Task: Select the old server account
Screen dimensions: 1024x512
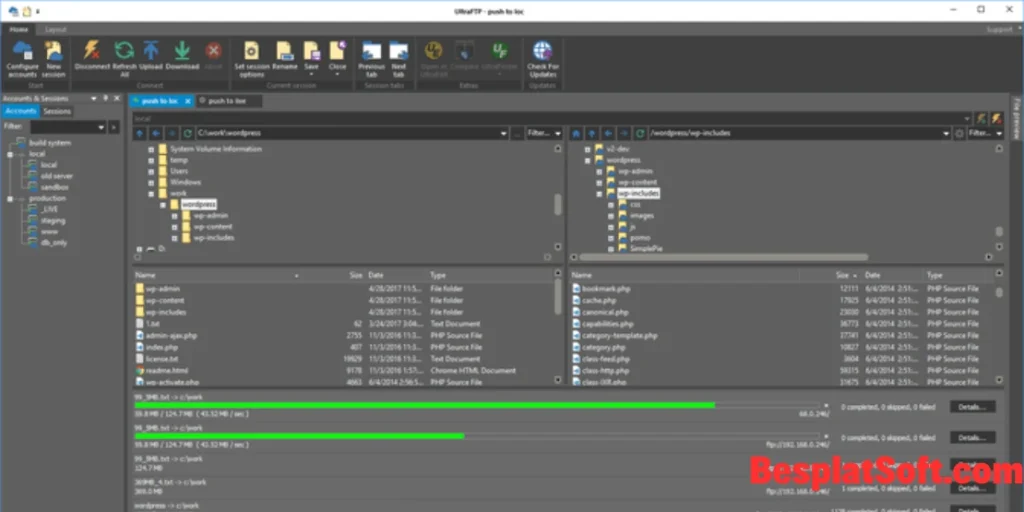Action: click(x=57, y=176)
